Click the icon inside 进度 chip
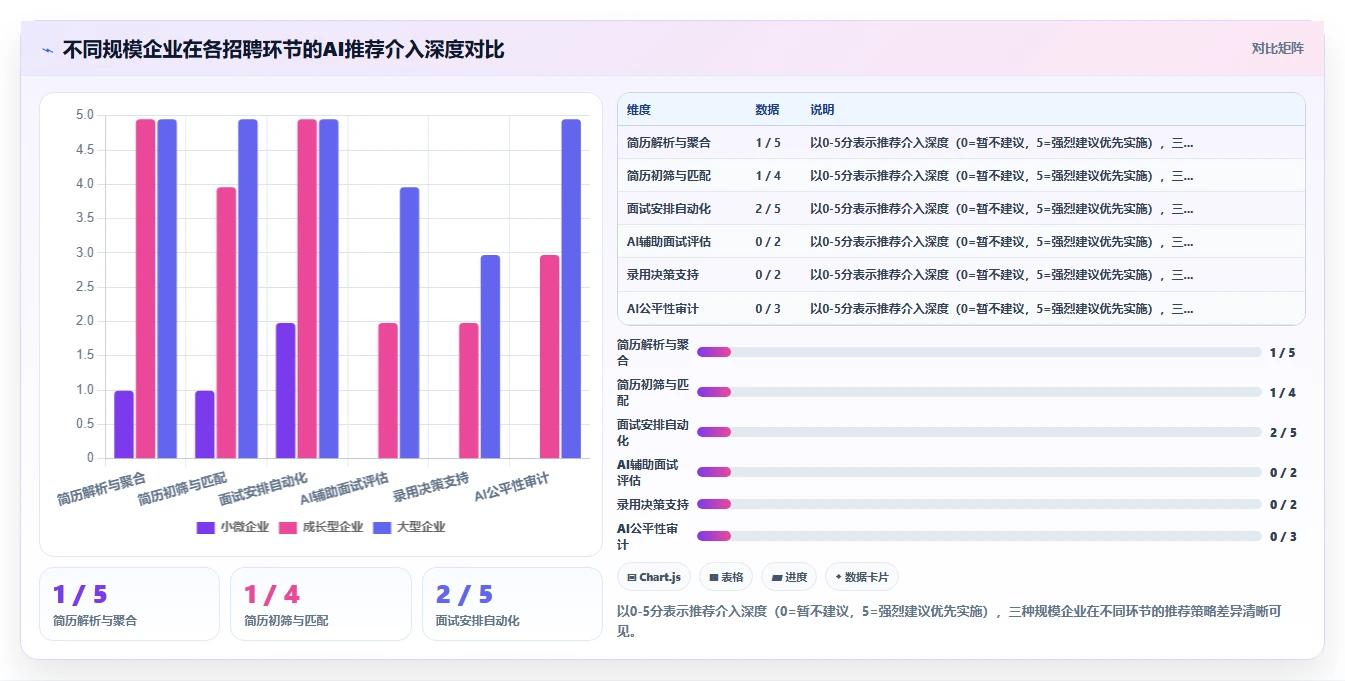The height and width of the screenshot is (681, 1345). [x=777, y=577]
